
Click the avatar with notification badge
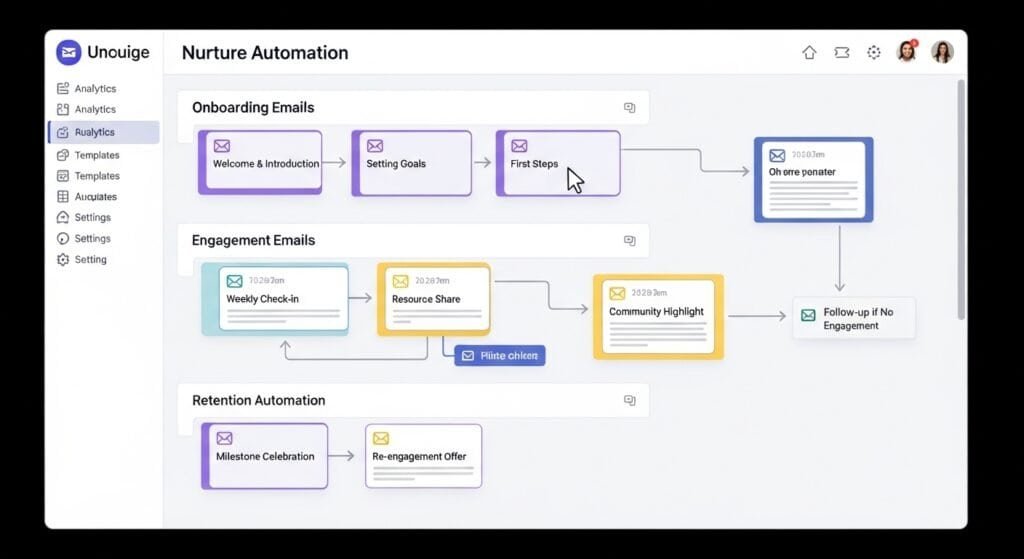pyautogui.click(x=907, y=52)
